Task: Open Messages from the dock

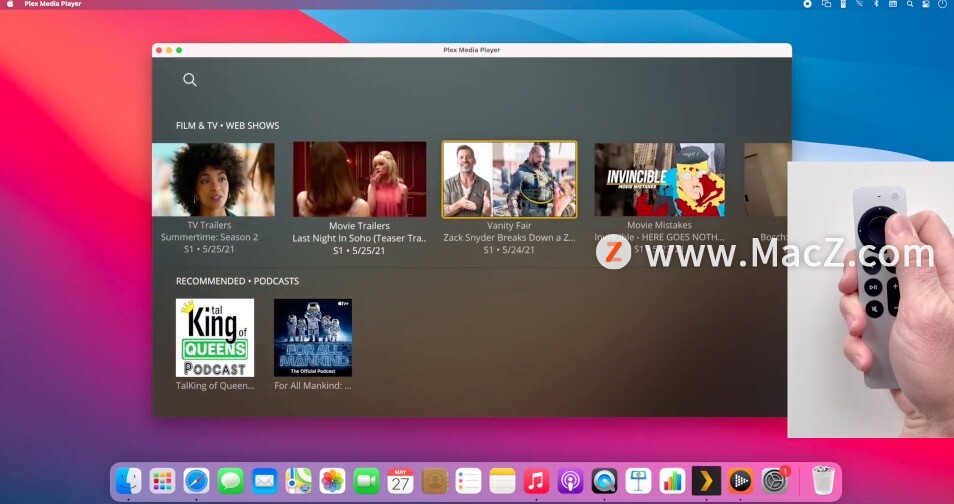Action: (x=231, y=481)
